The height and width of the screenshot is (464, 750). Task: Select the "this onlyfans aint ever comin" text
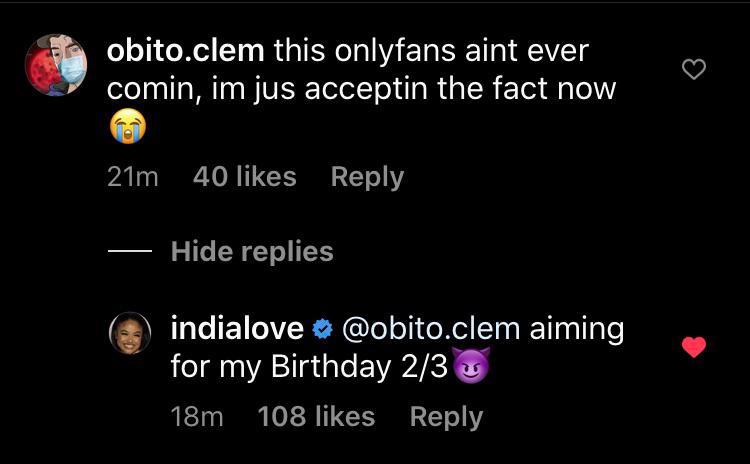(x=430, y=49)
